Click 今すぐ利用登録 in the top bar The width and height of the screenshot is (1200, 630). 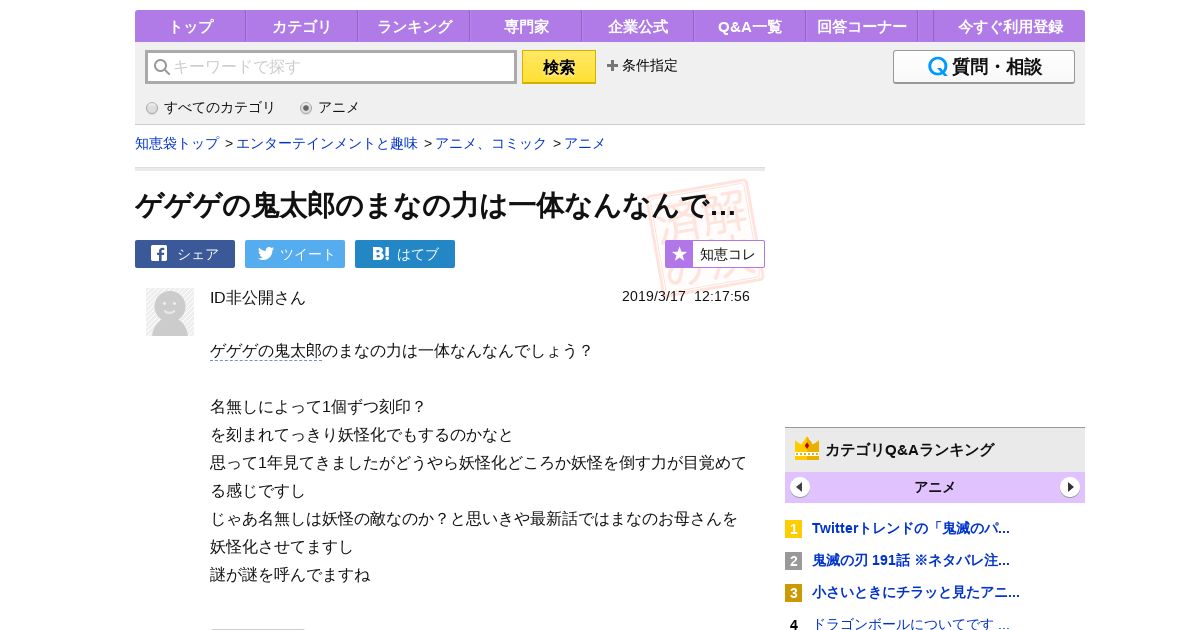[1010, 26]
